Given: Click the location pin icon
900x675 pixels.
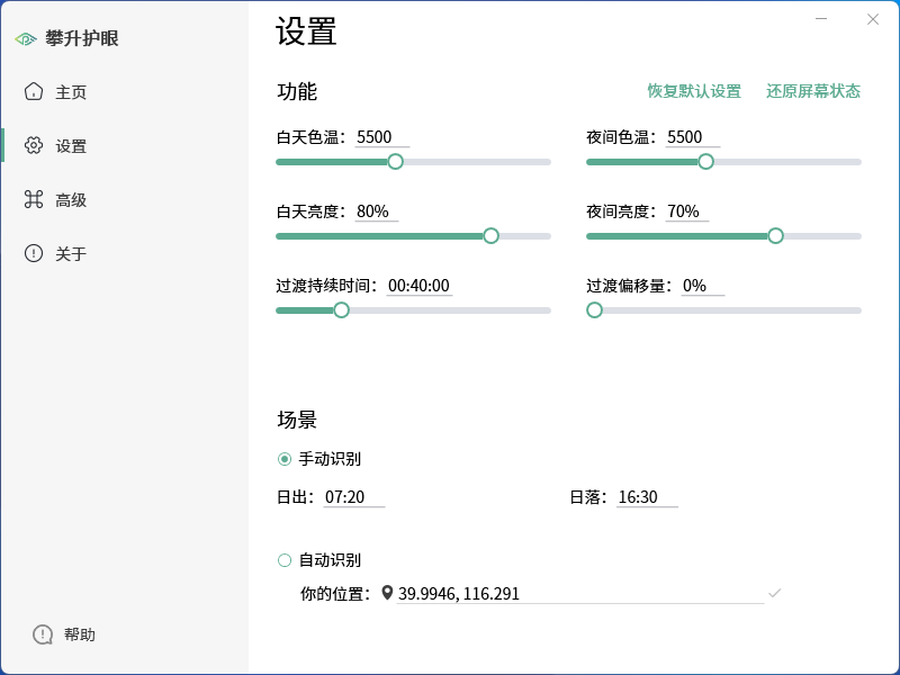Looking at the screenshot, I should (x=387, y=593).
